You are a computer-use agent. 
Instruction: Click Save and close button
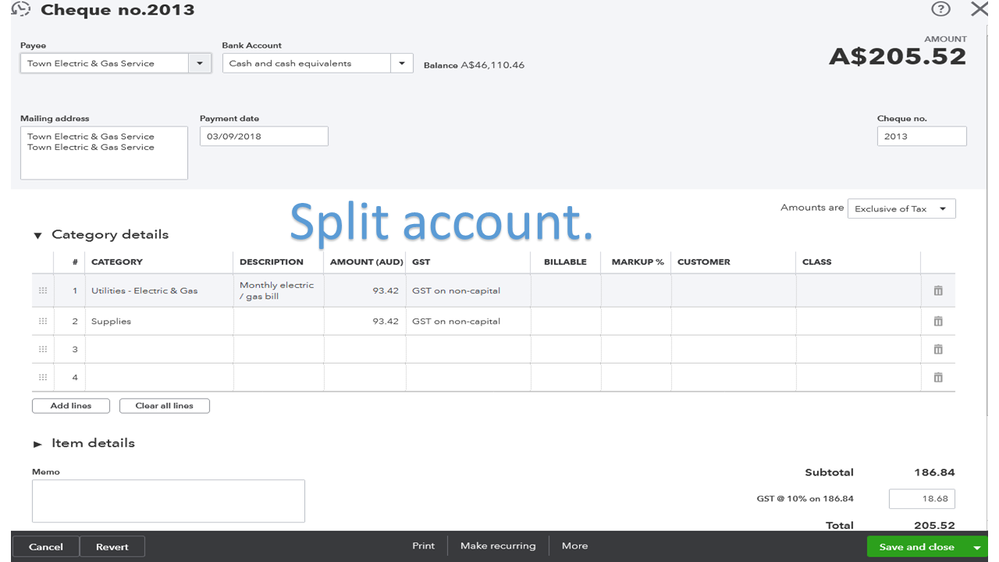pos(916,547)
